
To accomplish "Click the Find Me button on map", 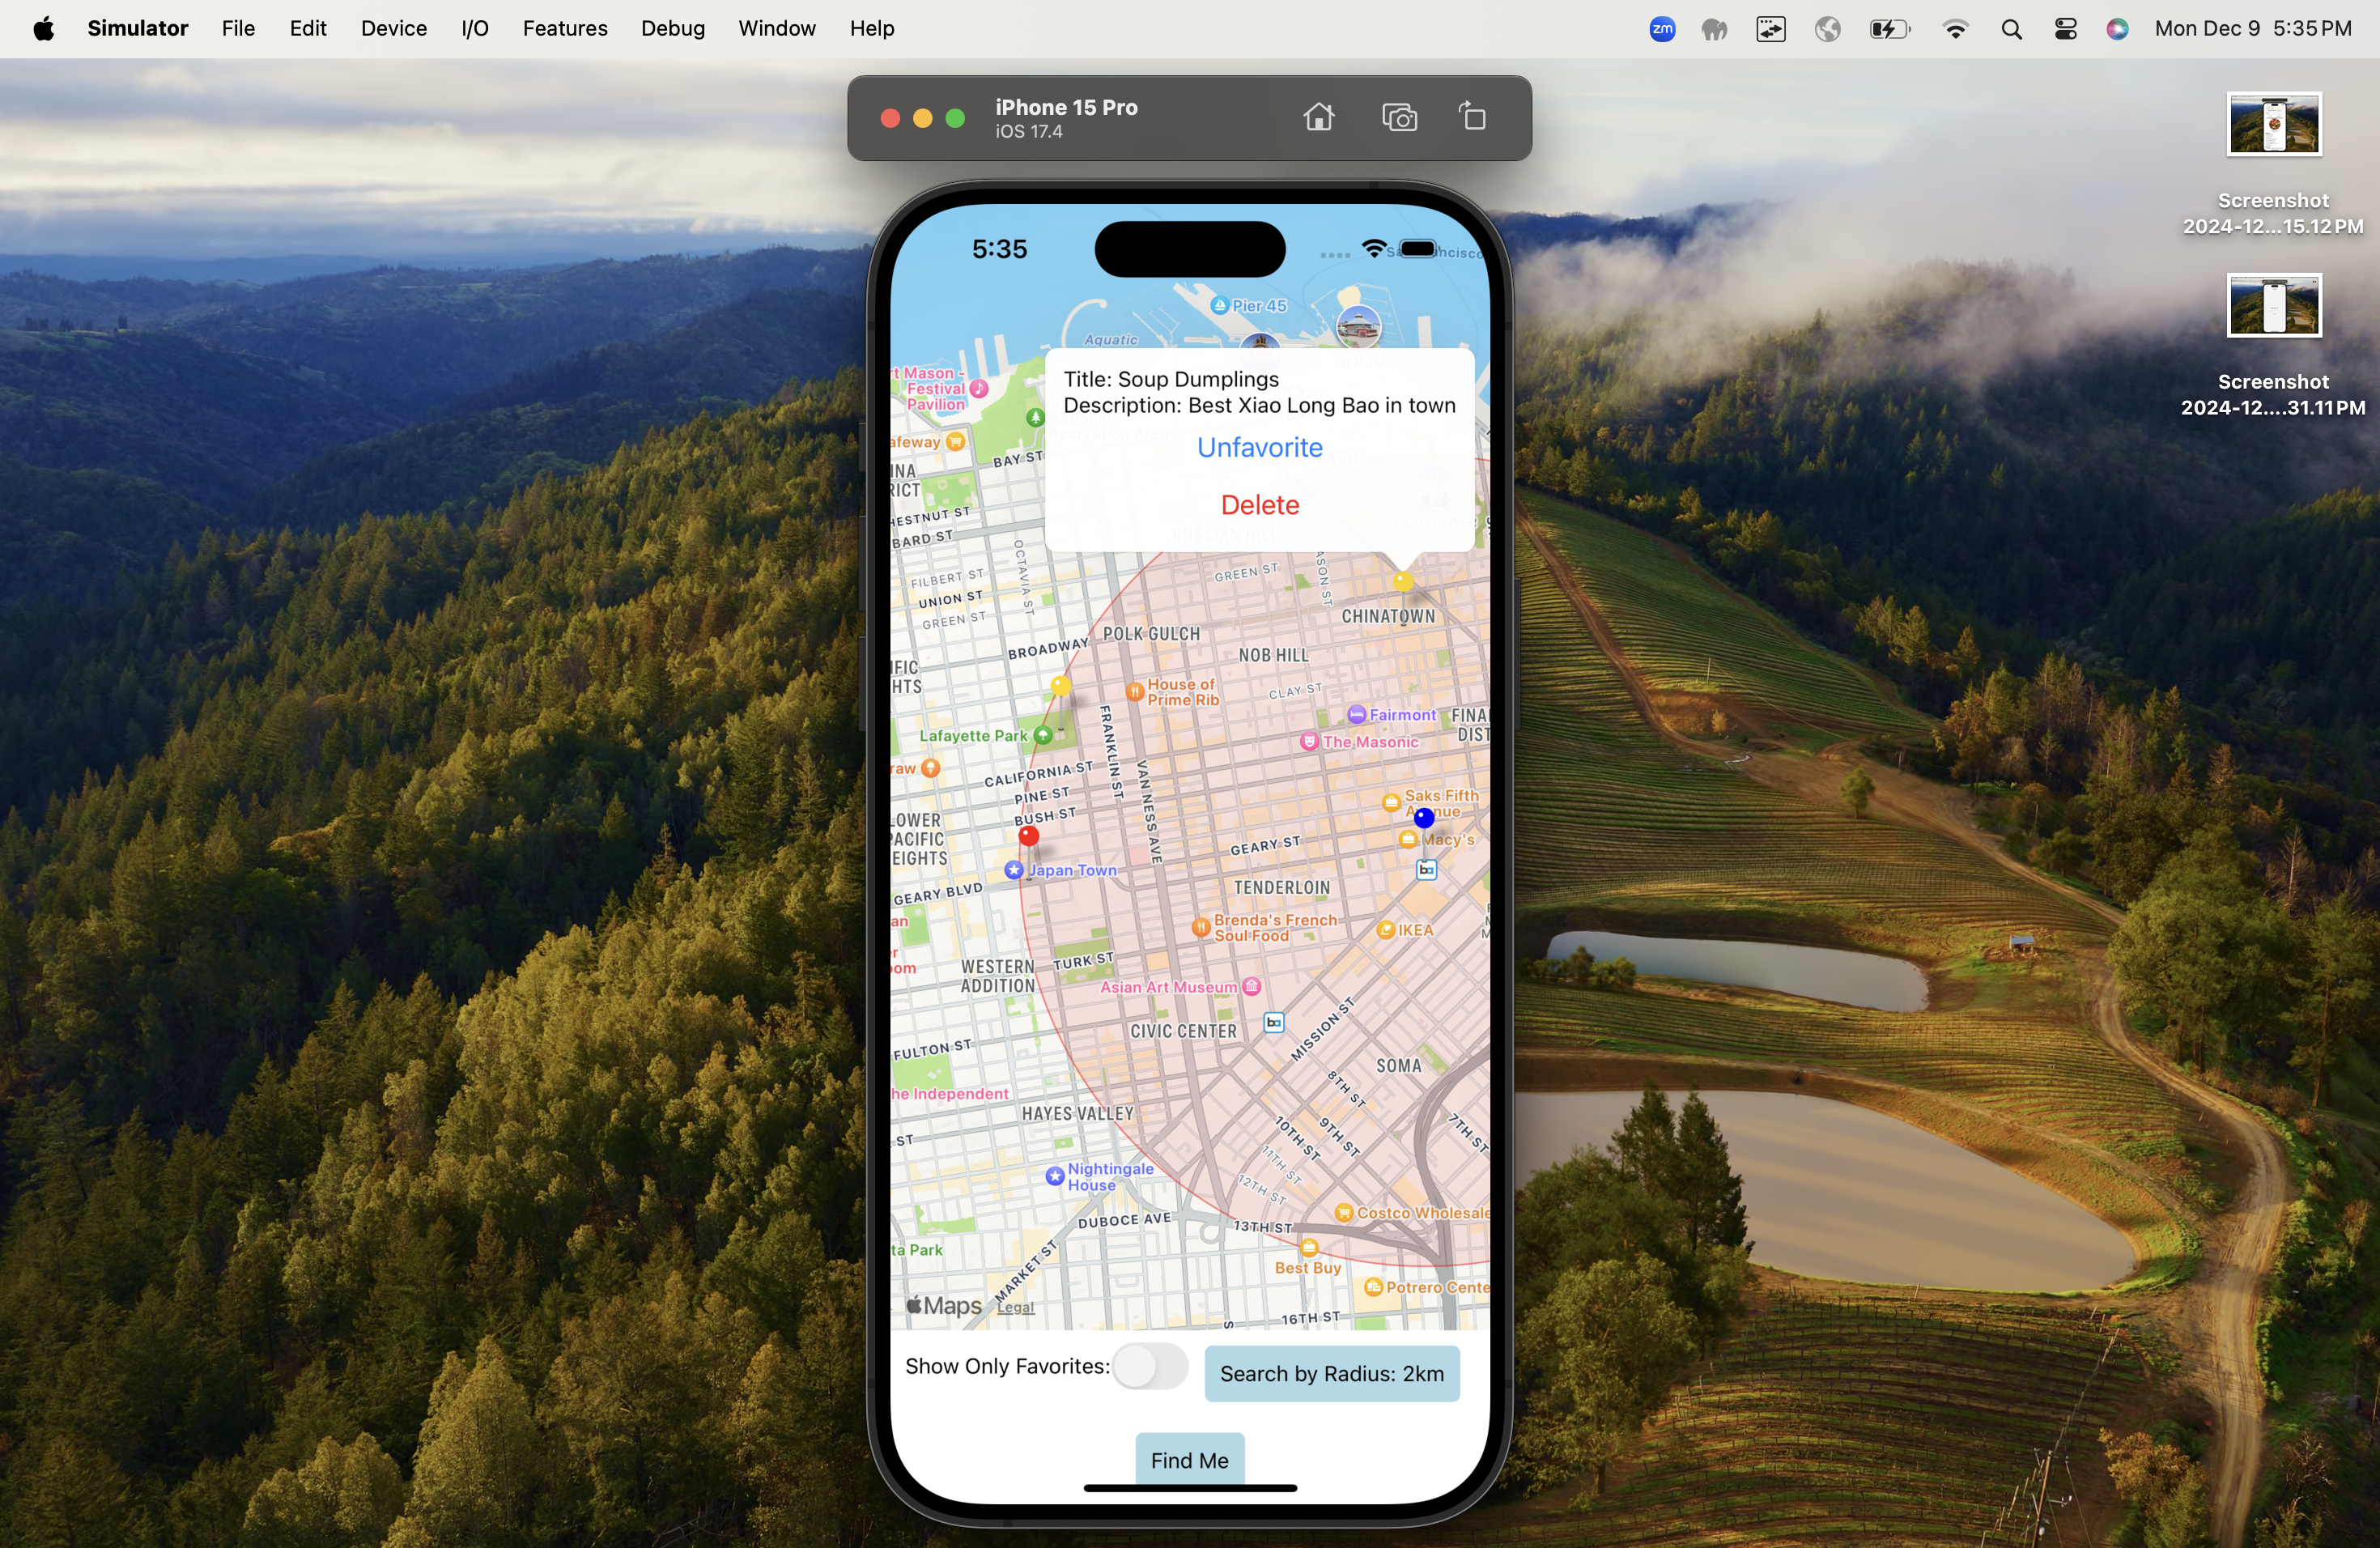I will (1188, 1460).
